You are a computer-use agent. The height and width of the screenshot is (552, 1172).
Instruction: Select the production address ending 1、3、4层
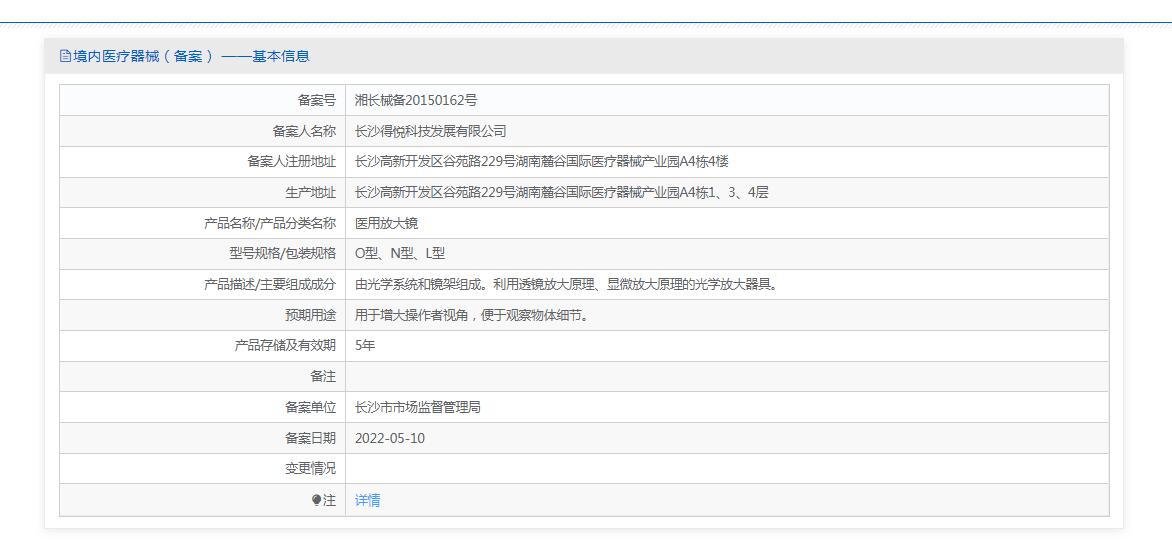pyautogui.click(x=561, y=193)
